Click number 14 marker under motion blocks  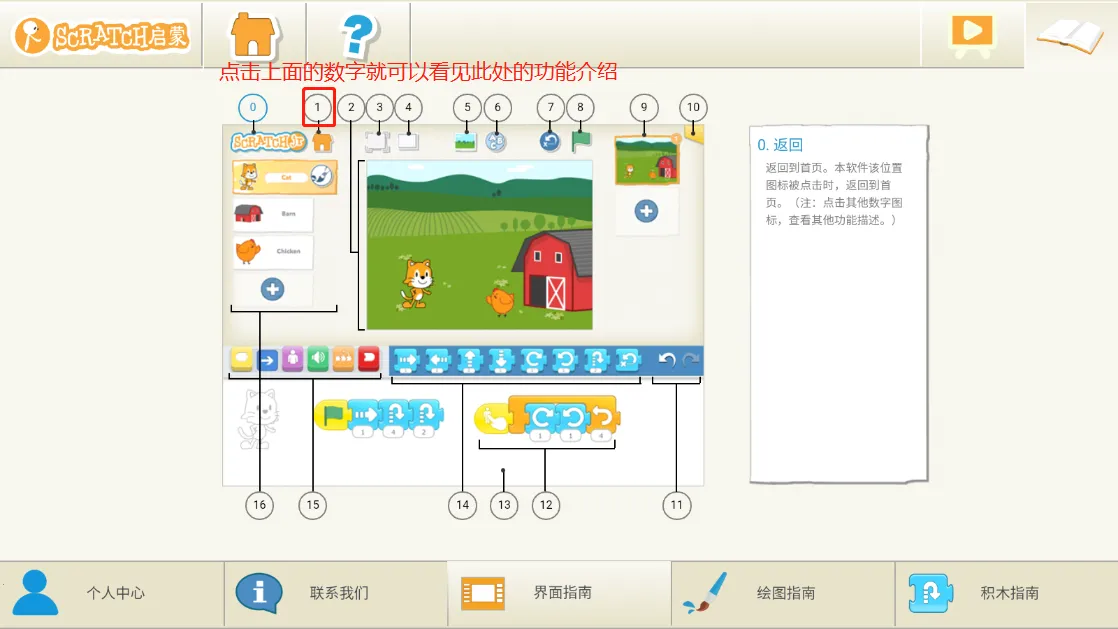[462, 505]
